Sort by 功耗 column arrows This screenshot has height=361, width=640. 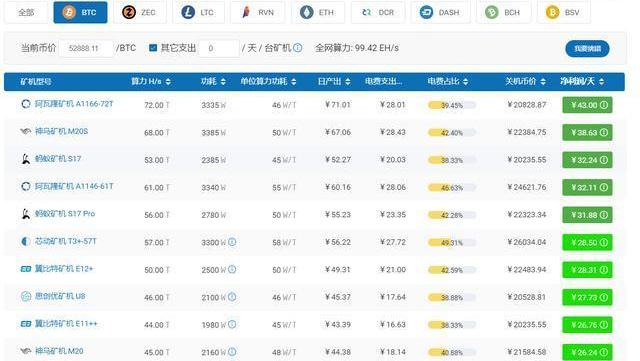point(223,82)
